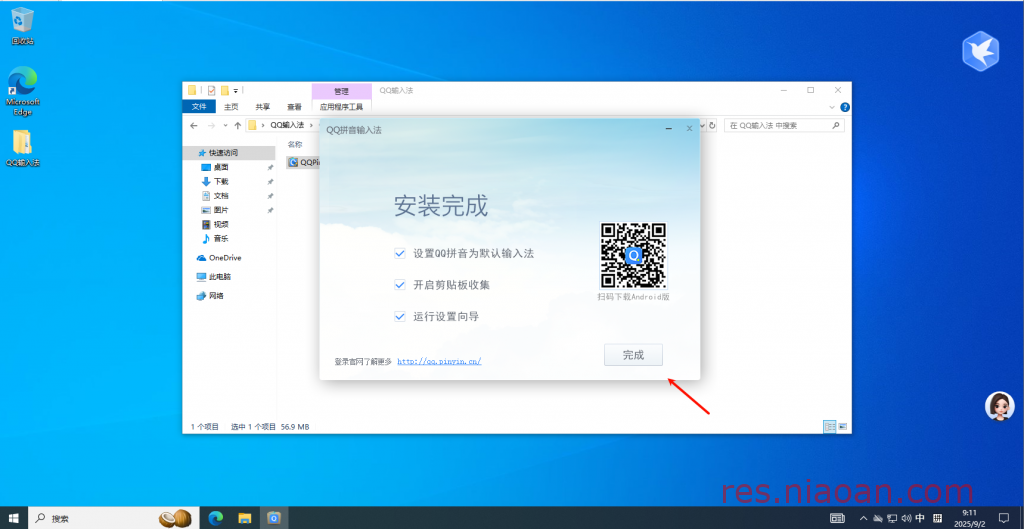Screen dimensions: 1024x529
Task: Select the Microsoft Edge desktop shortcut
Action: (x=22, y=91)
